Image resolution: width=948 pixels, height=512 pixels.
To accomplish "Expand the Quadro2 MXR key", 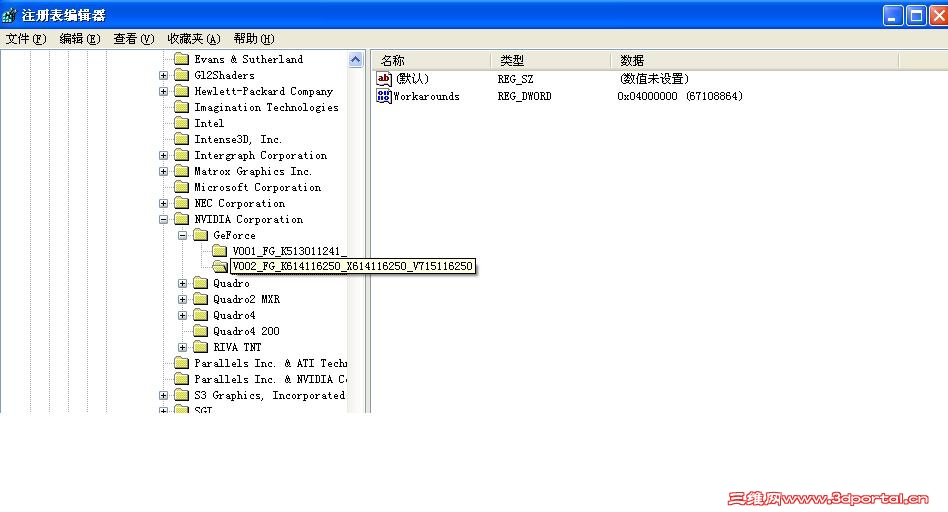I will click(183, 299).
